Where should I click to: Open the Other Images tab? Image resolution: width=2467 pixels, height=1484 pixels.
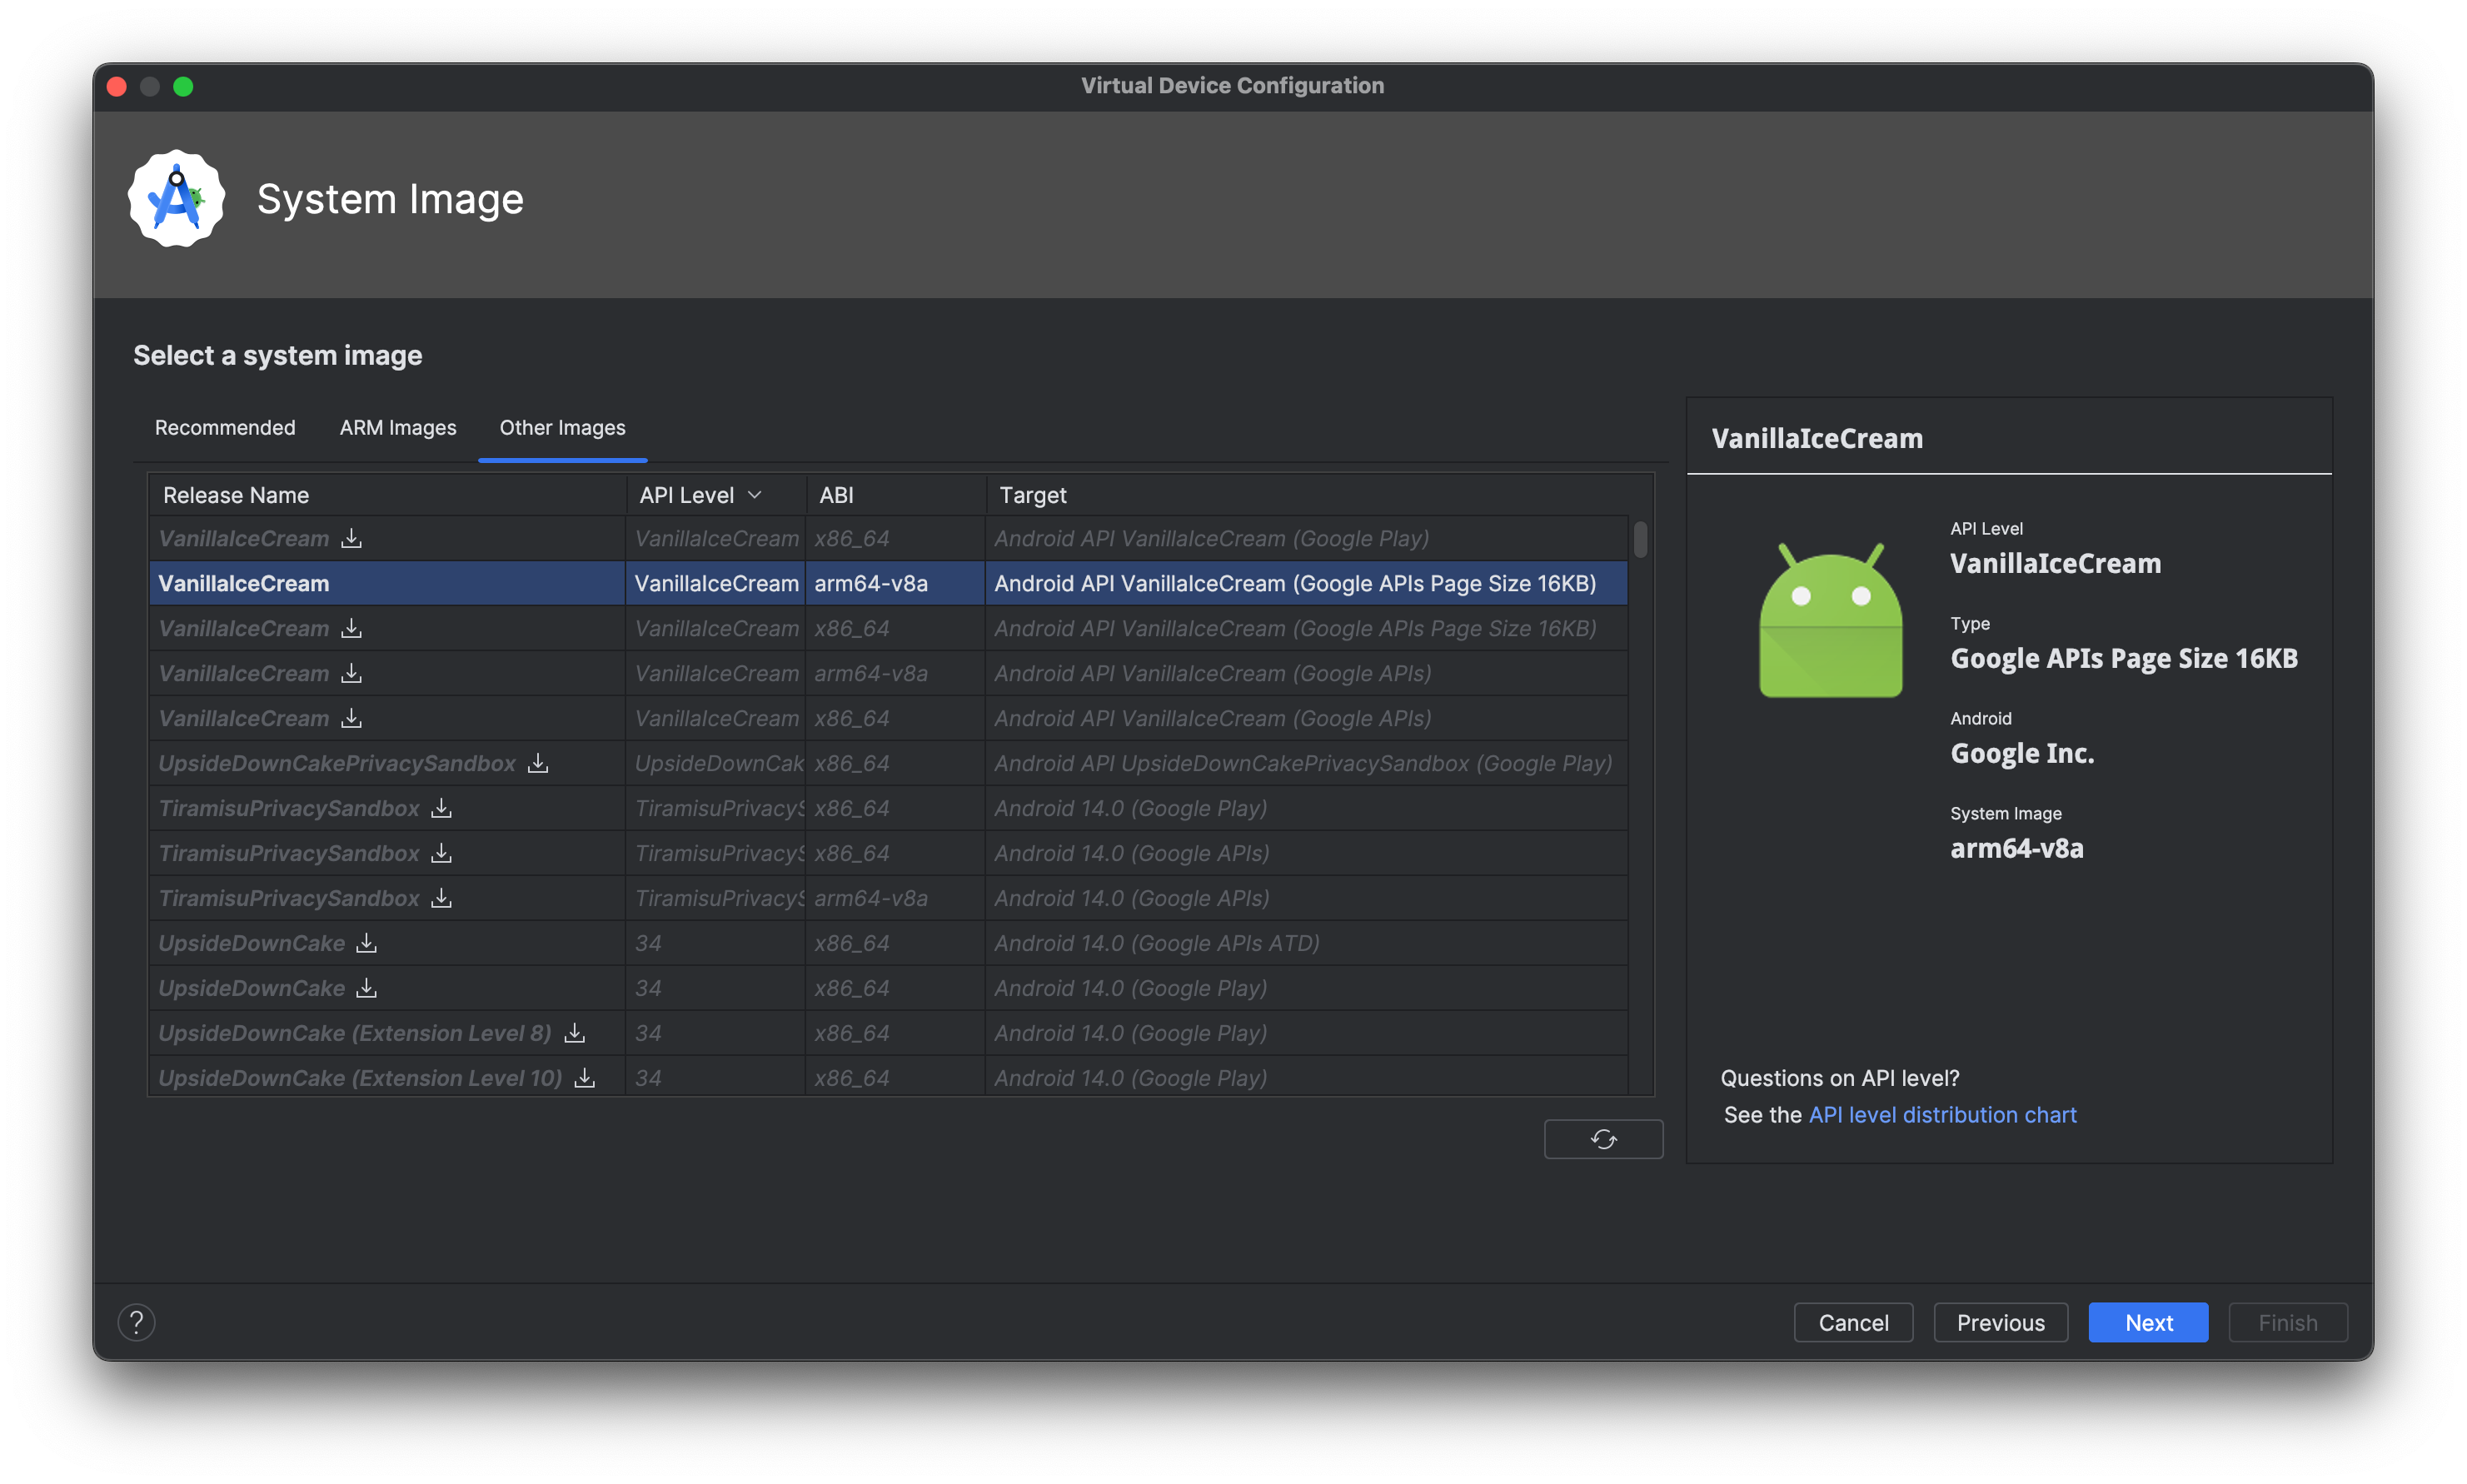coord(561,426)
